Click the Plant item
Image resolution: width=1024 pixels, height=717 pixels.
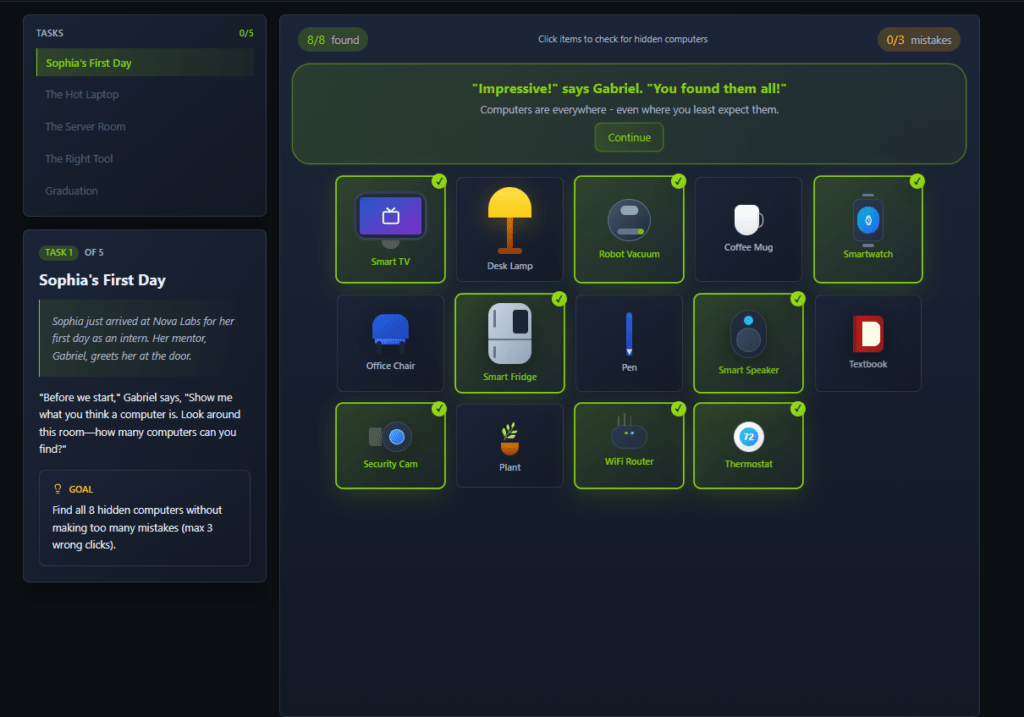click(510, 446)
